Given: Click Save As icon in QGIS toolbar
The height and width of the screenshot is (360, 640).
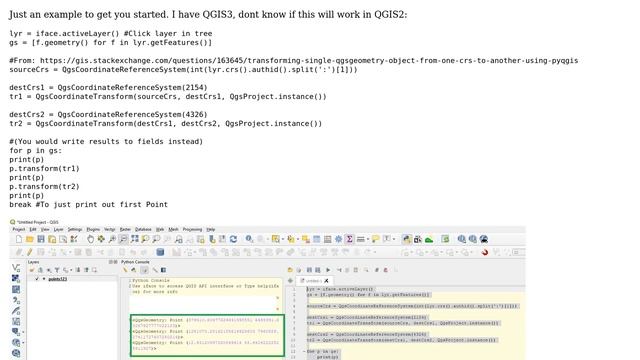Looking at the screenshot, I should 52,239.
